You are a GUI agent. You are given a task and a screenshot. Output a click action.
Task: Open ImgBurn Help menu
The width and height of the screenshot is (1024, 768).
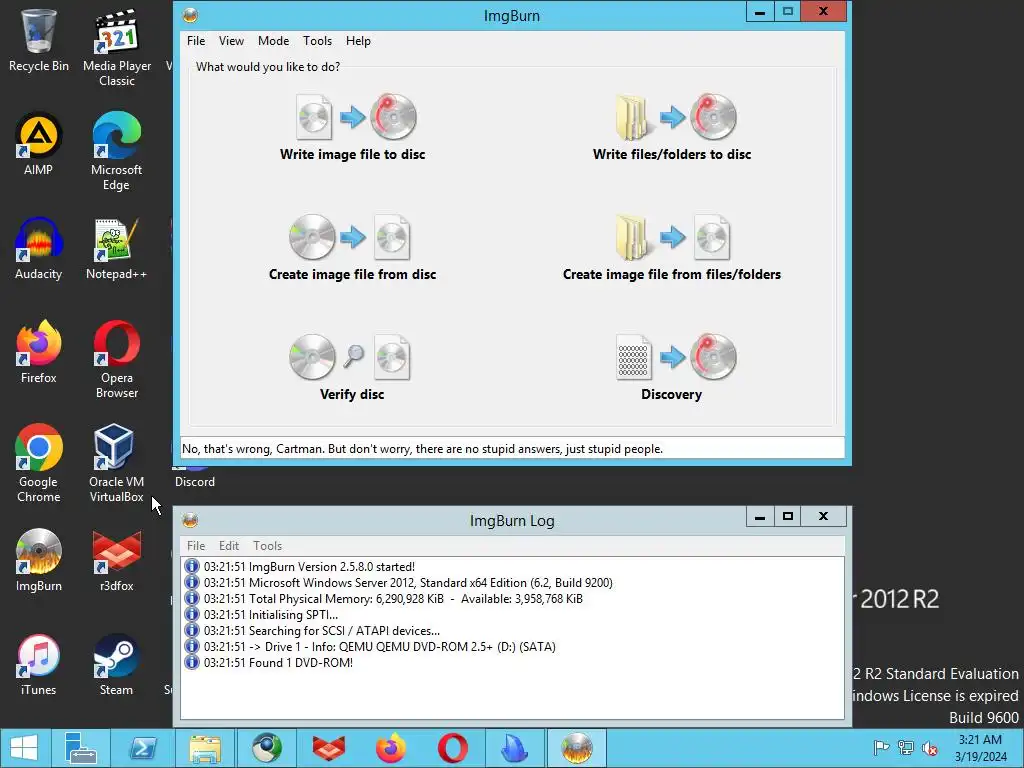click(358, 40)
